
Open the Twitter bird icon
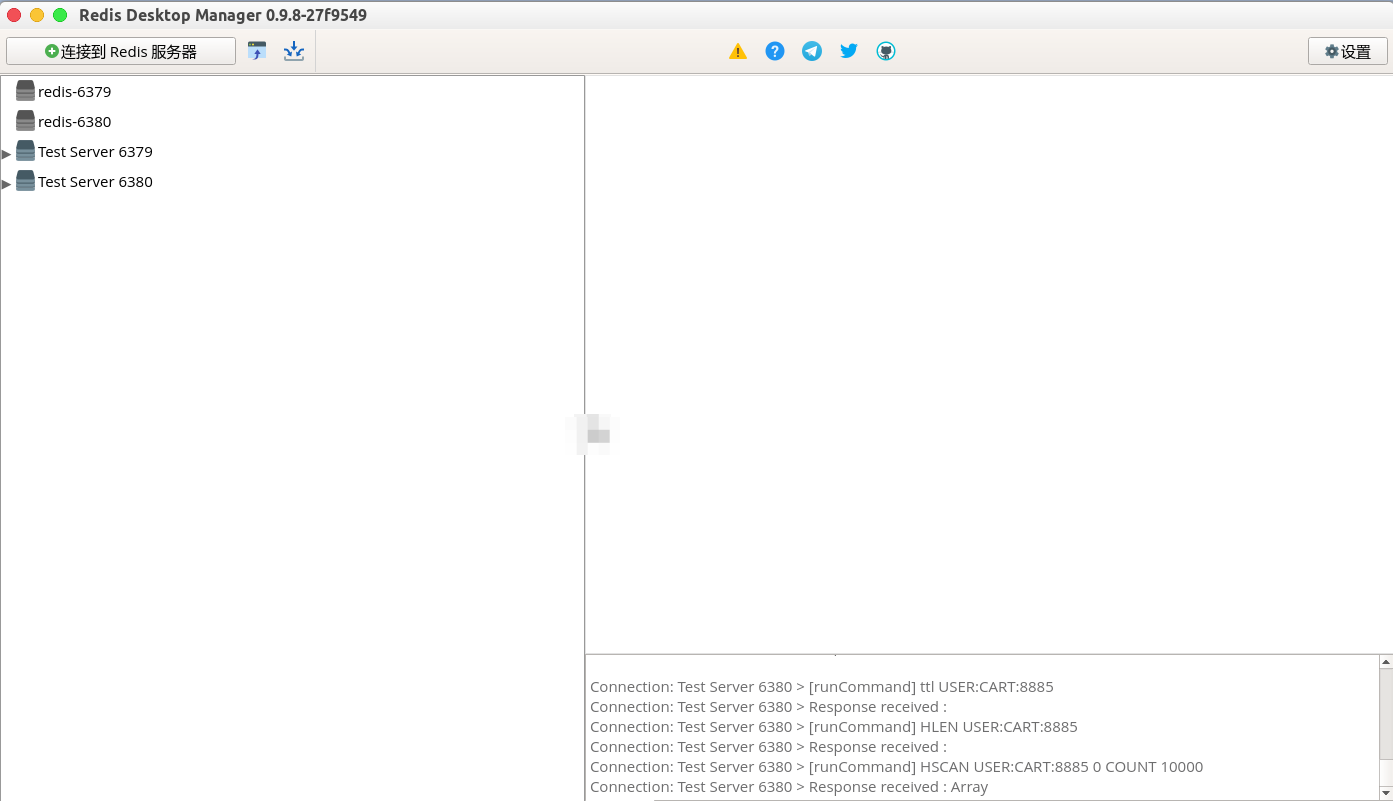849,51
